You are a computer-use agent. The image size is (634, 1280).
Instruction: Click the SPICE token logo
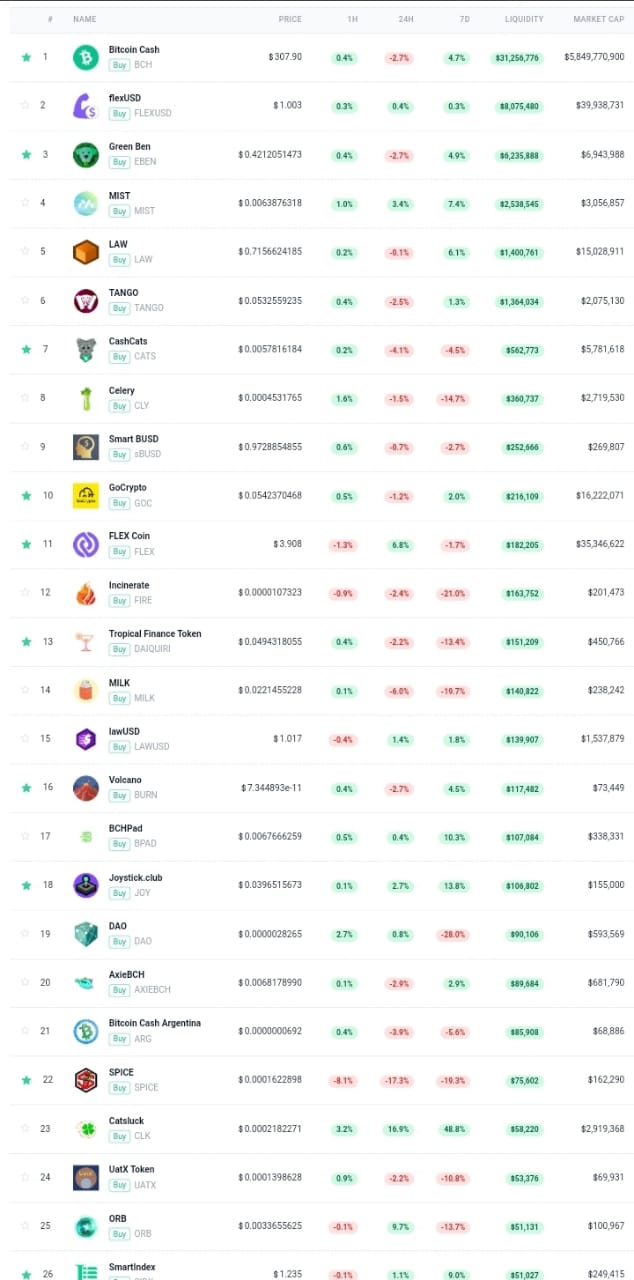pyautogui.click(x=86, y=1080)
